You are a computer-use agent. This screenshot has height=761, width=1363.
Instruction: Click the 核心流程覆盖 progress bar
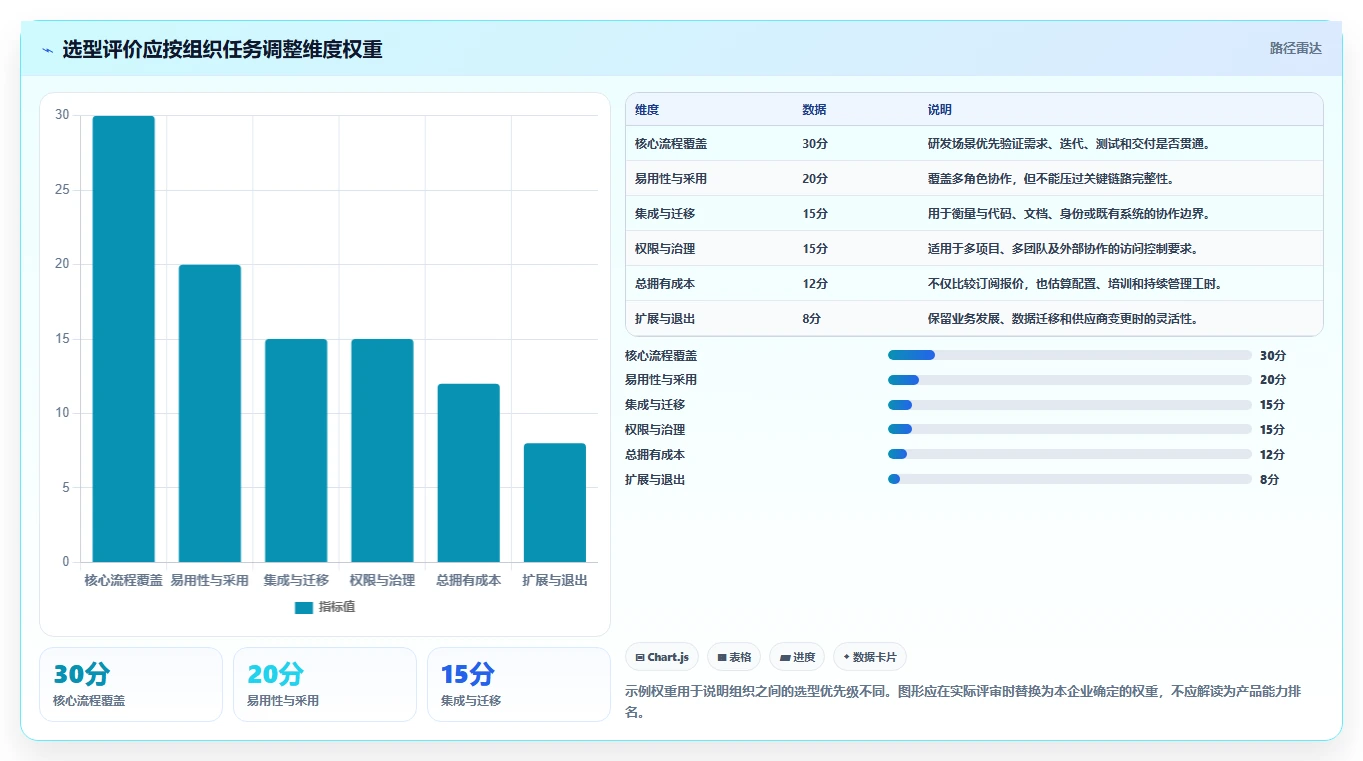click(1070, 355)
